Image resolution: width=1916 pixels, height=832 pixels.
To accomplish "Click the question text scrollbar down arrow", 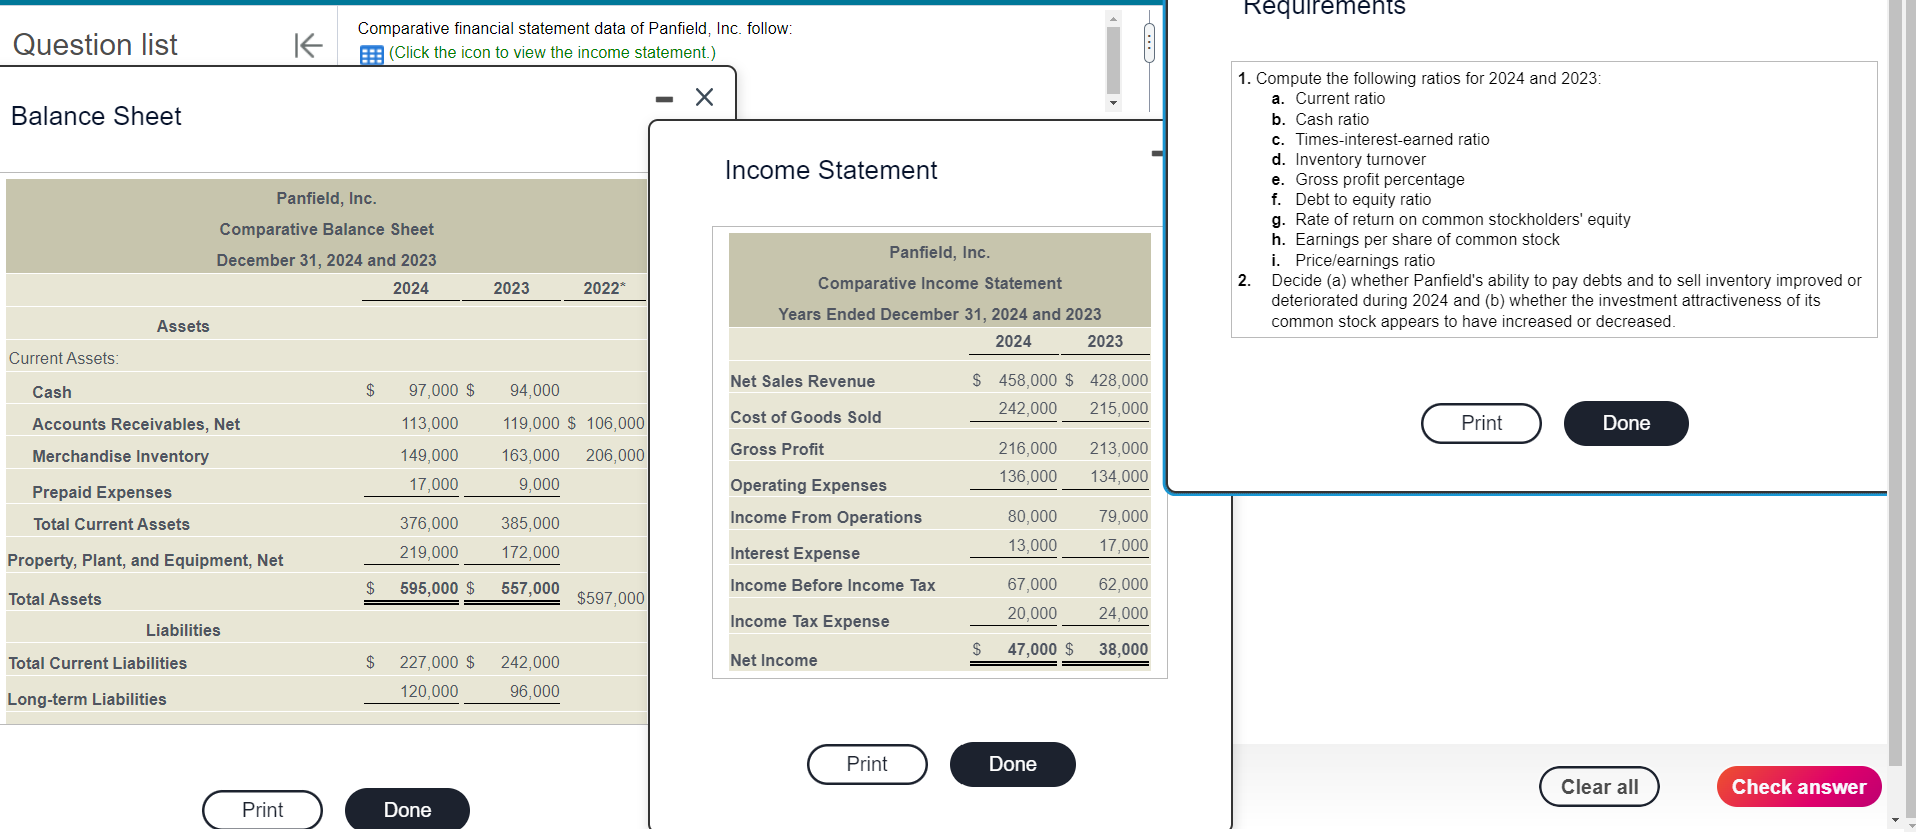I will click(1113, 102).
